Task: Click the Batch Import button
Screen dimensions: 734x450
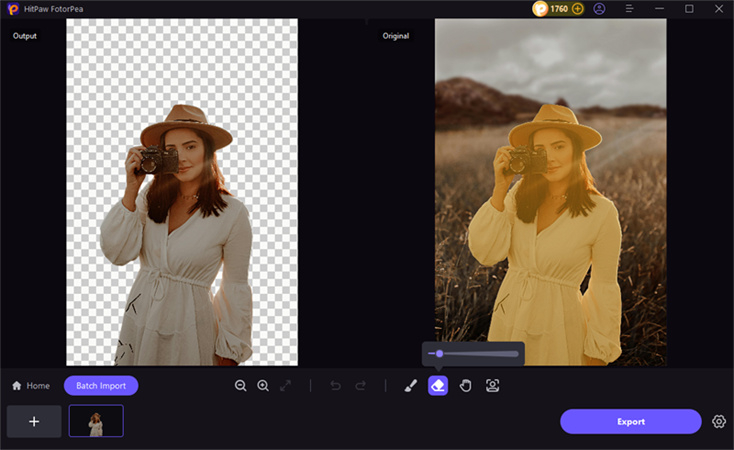Action: pyautogui.click(x=101, y=386)
